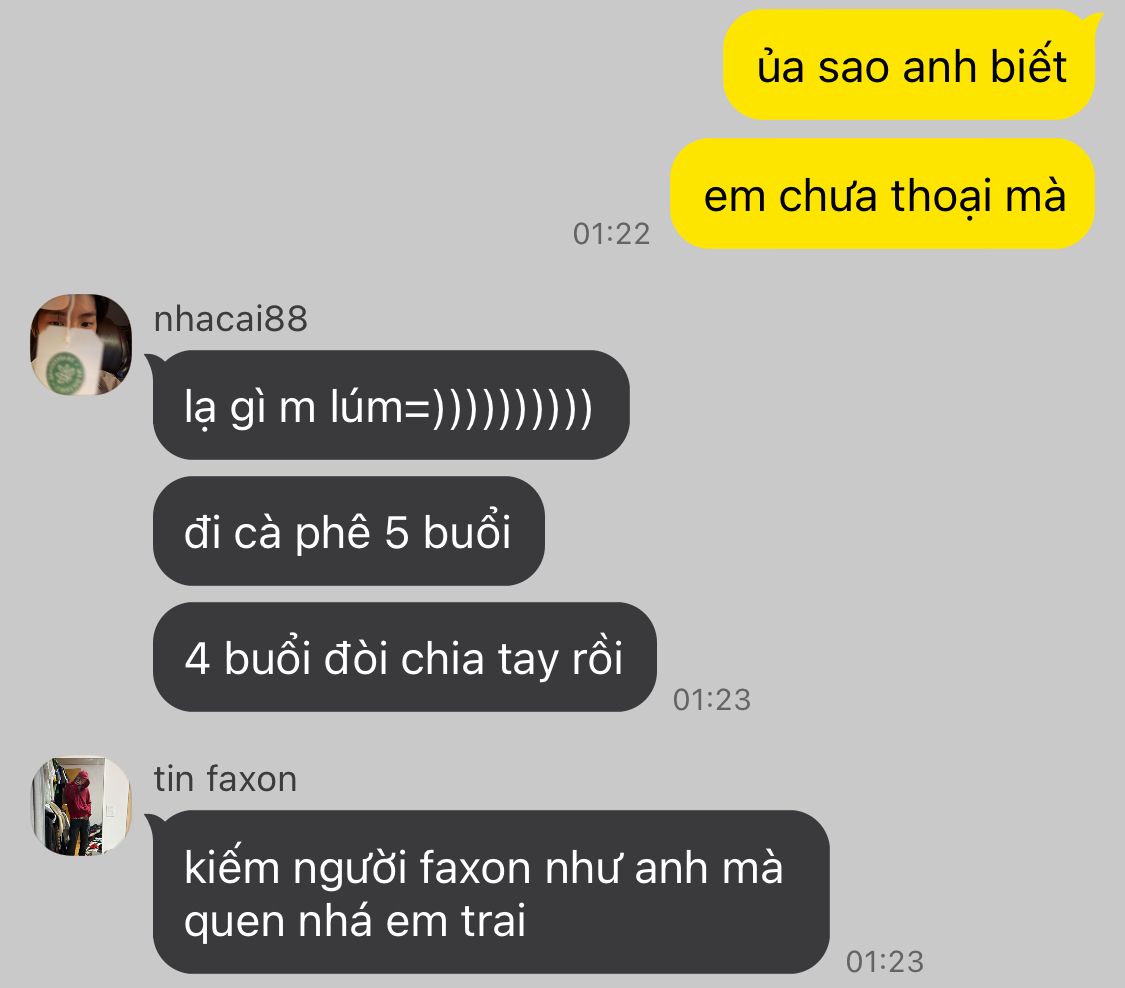Select the yellow "ủa sao anh biết" bubble
The height and width of the screenshot is (988, 1125).
click(x=909, y=65)
